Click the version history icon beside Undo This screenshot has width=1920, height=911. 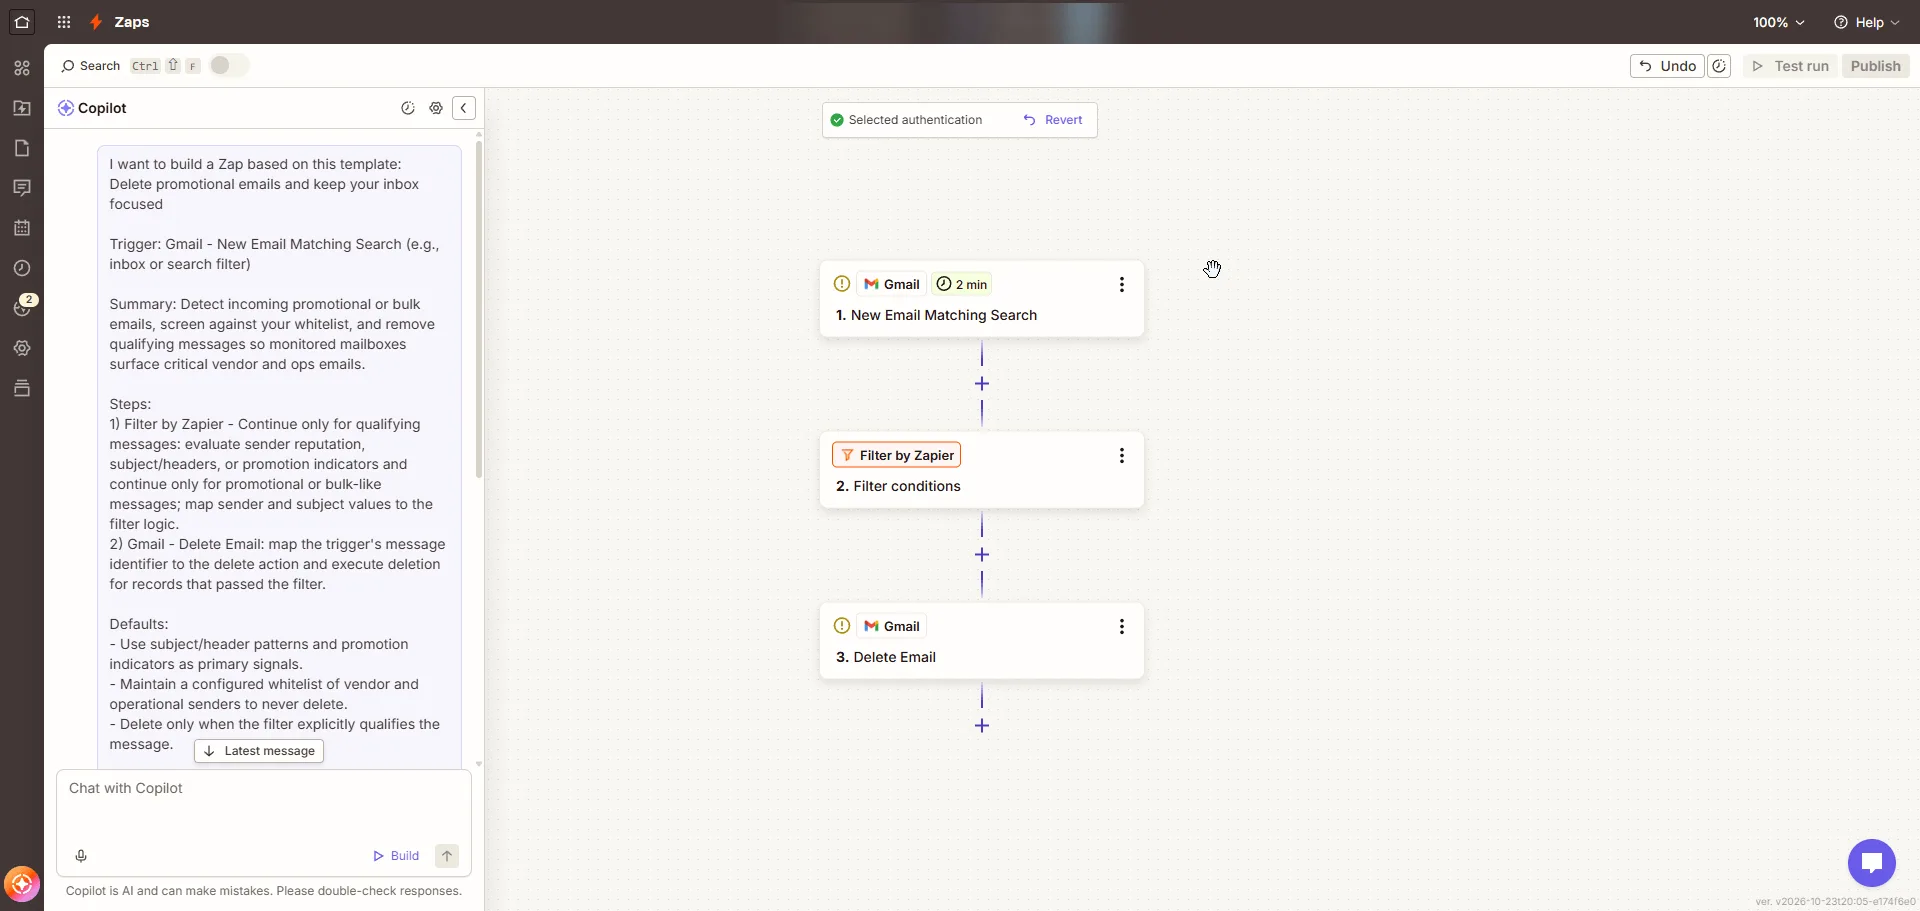tap(1719, 66)
